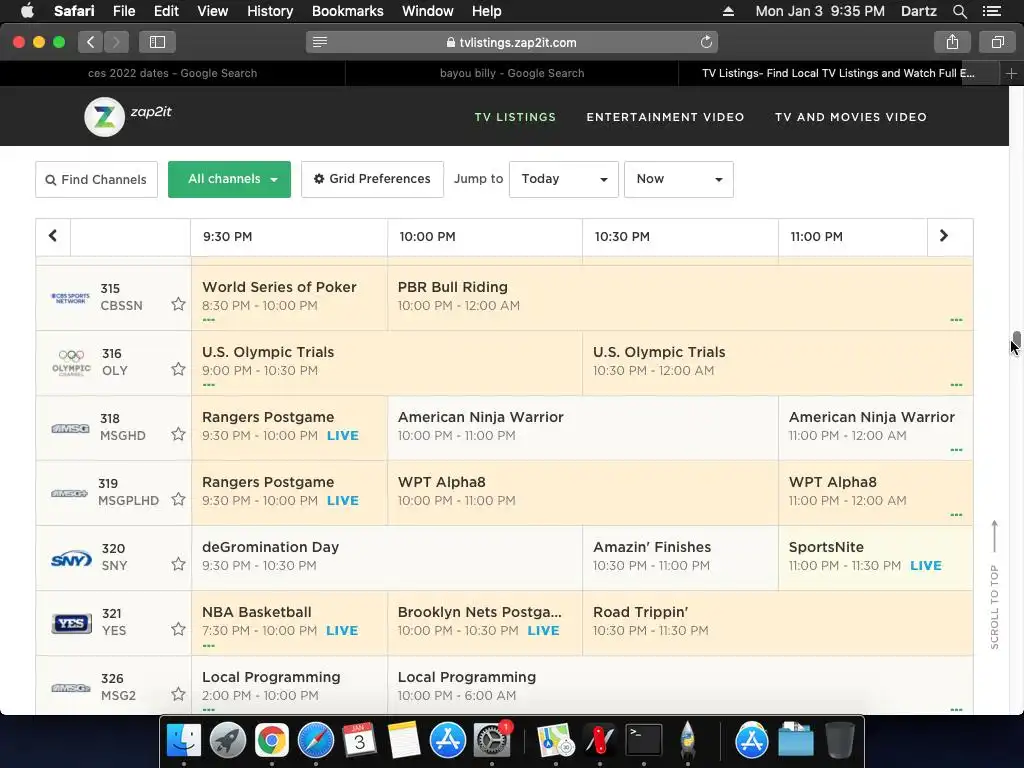Launch Google Chrome from the Dock

point(272,740)
